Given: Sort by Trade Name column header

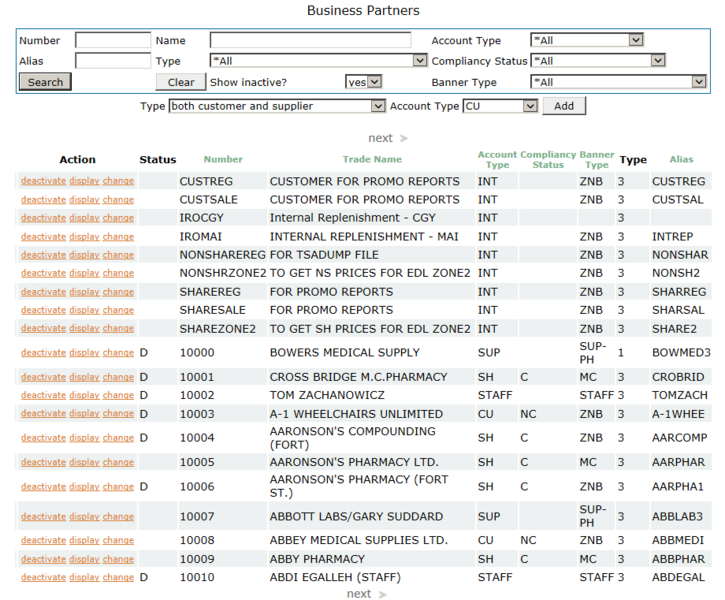Looking at the screenshot, I should (372, 159).
